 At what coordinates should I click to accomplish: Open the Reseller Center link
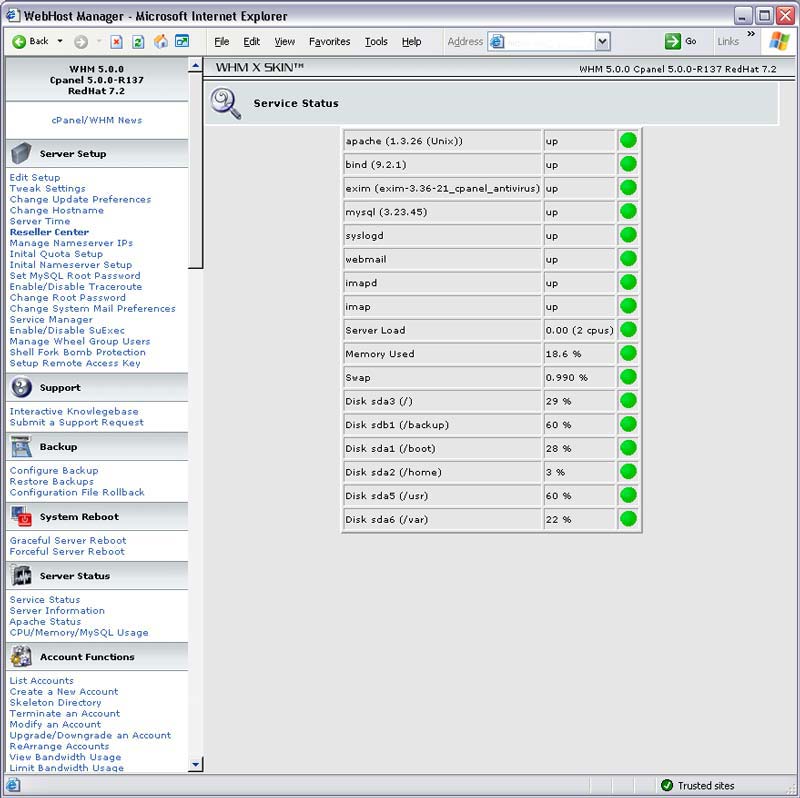[49, 232]
